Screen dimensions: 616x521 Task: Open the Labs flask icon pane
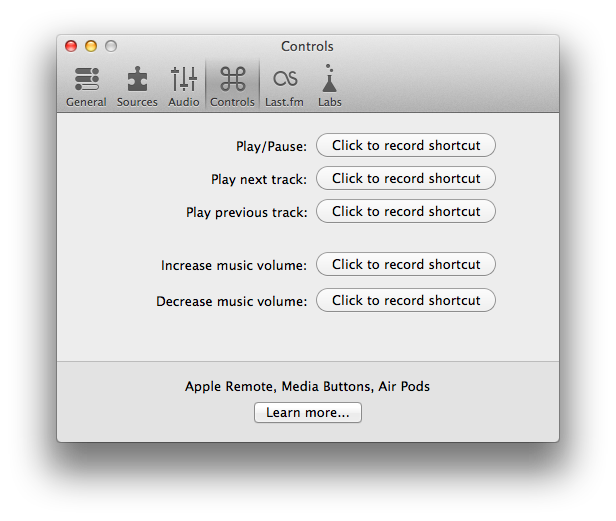click(x=329, y=86)
